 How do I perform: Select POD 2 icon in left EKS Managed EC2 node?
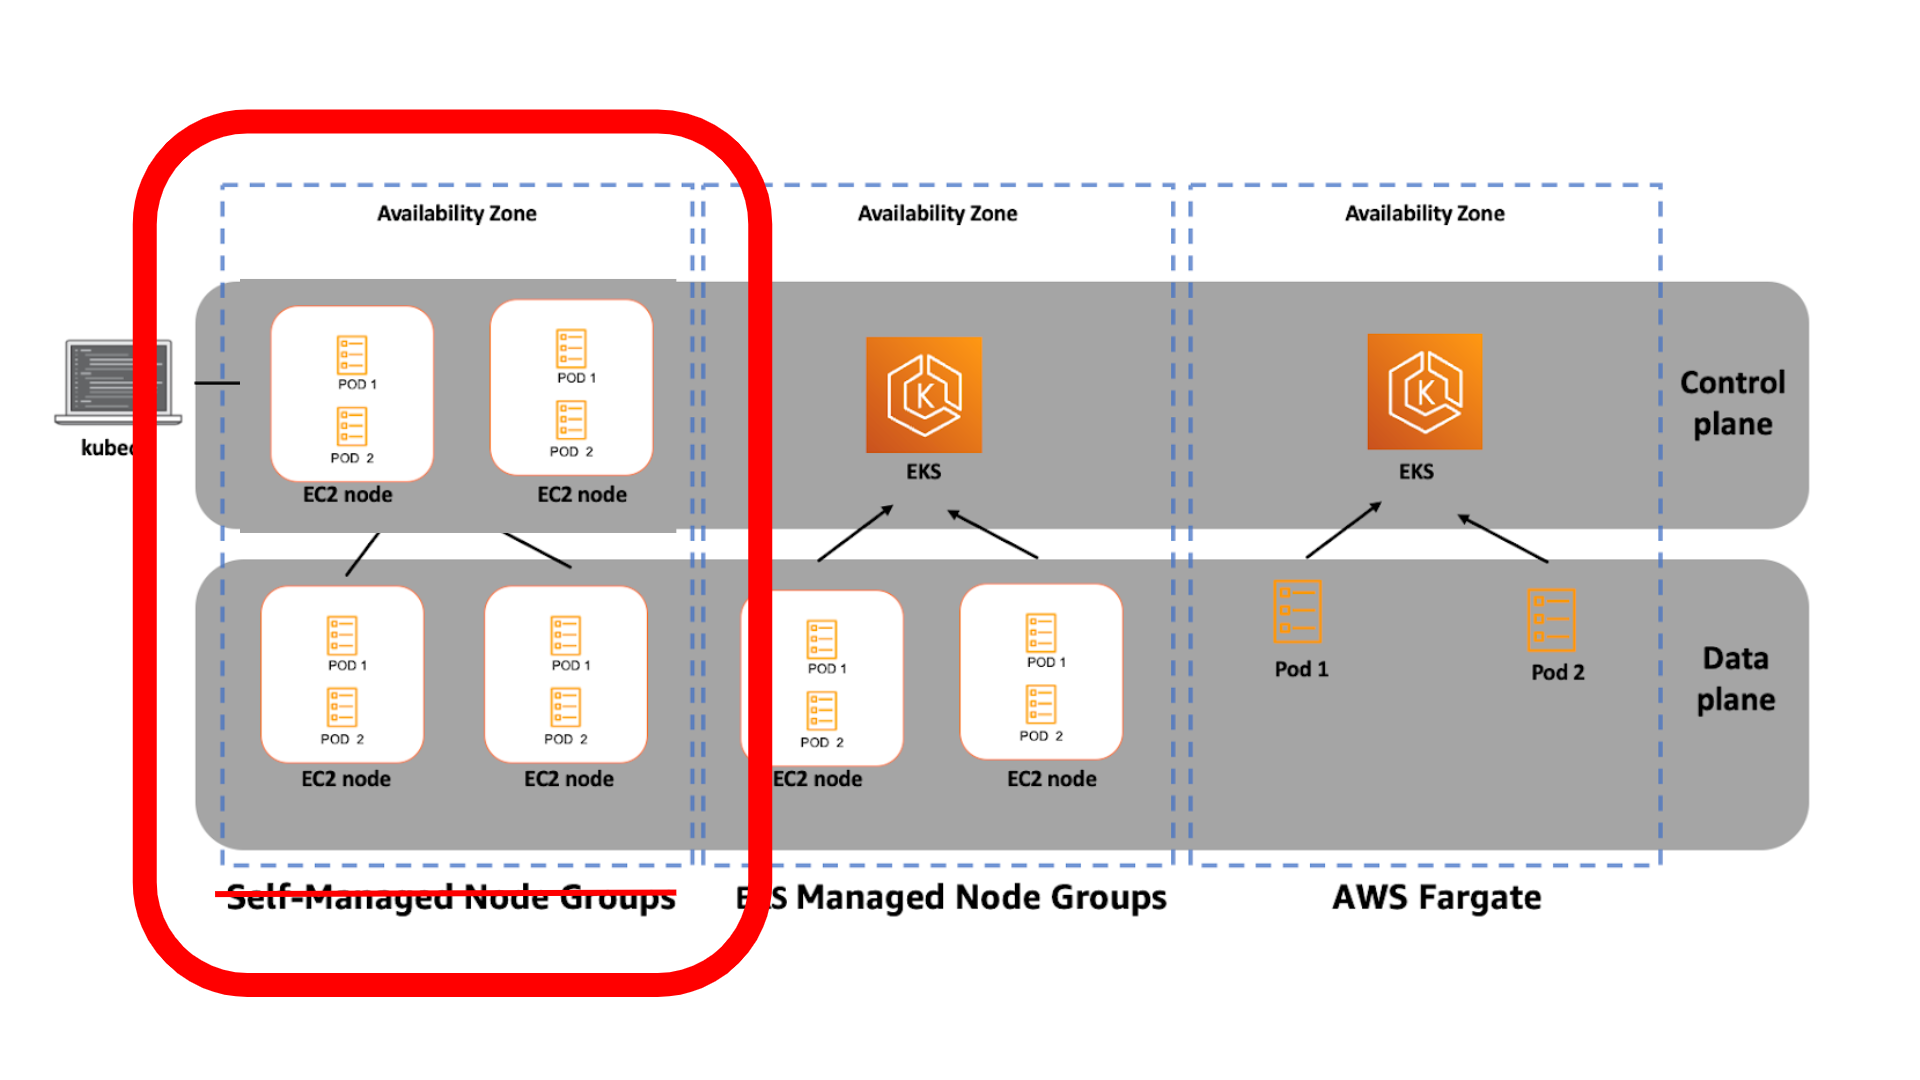(822, 711)
